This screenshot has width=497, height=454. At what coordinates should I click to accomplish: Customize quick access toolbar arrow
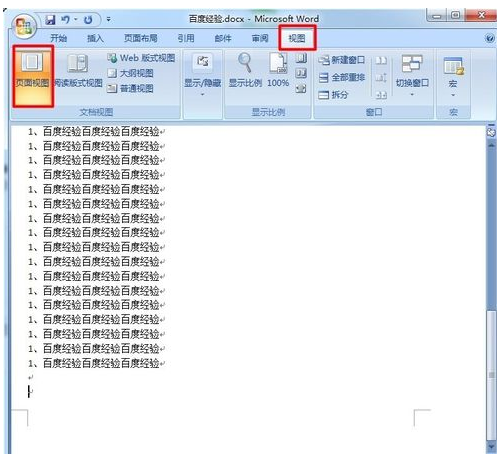tap(108, 20)
